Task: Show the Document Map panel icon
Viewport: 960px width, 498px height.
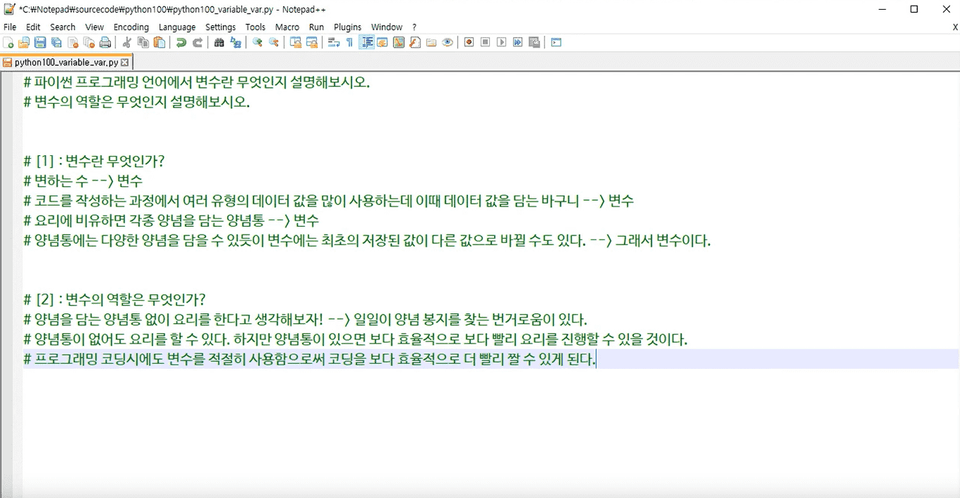Action: point(399,42)
